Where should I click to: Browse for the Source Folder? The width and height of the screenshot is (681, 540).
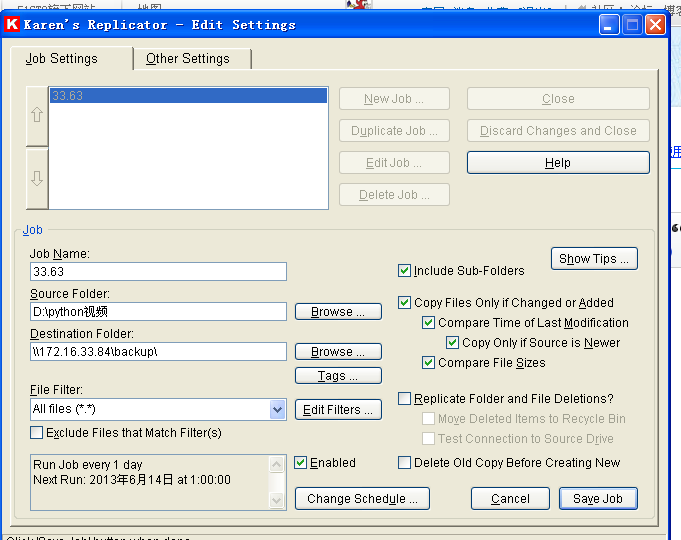pyautogui.click(x=338, y=311)
